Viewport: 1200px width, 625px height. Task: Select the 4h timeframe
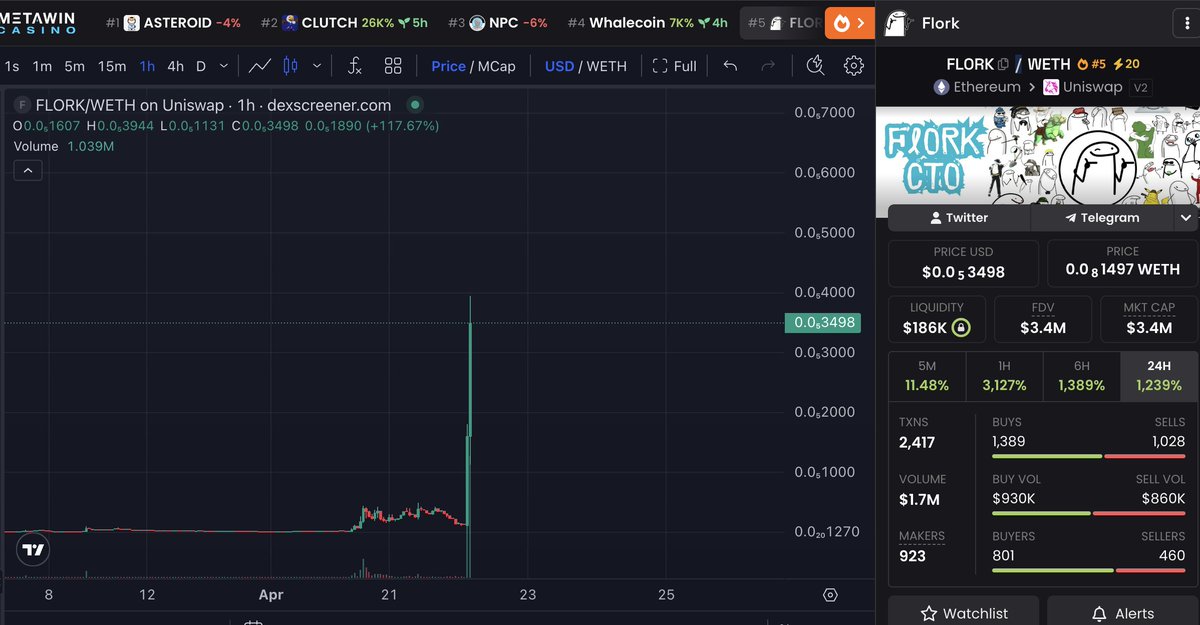(x=175, y=66)
